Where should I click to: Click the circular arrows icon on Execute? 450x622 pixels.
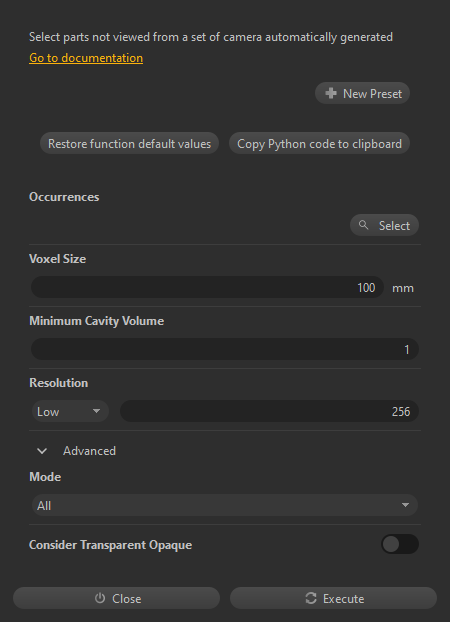point(311,598)
